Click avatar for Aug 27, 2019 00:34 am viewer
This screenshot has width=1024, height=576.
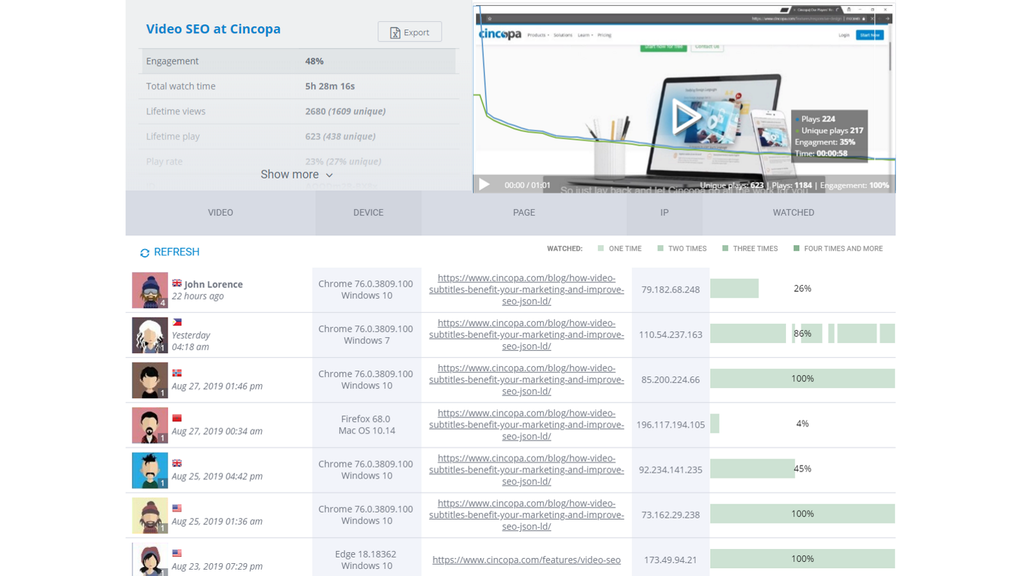pyautogui.click(x=150, y=425)
